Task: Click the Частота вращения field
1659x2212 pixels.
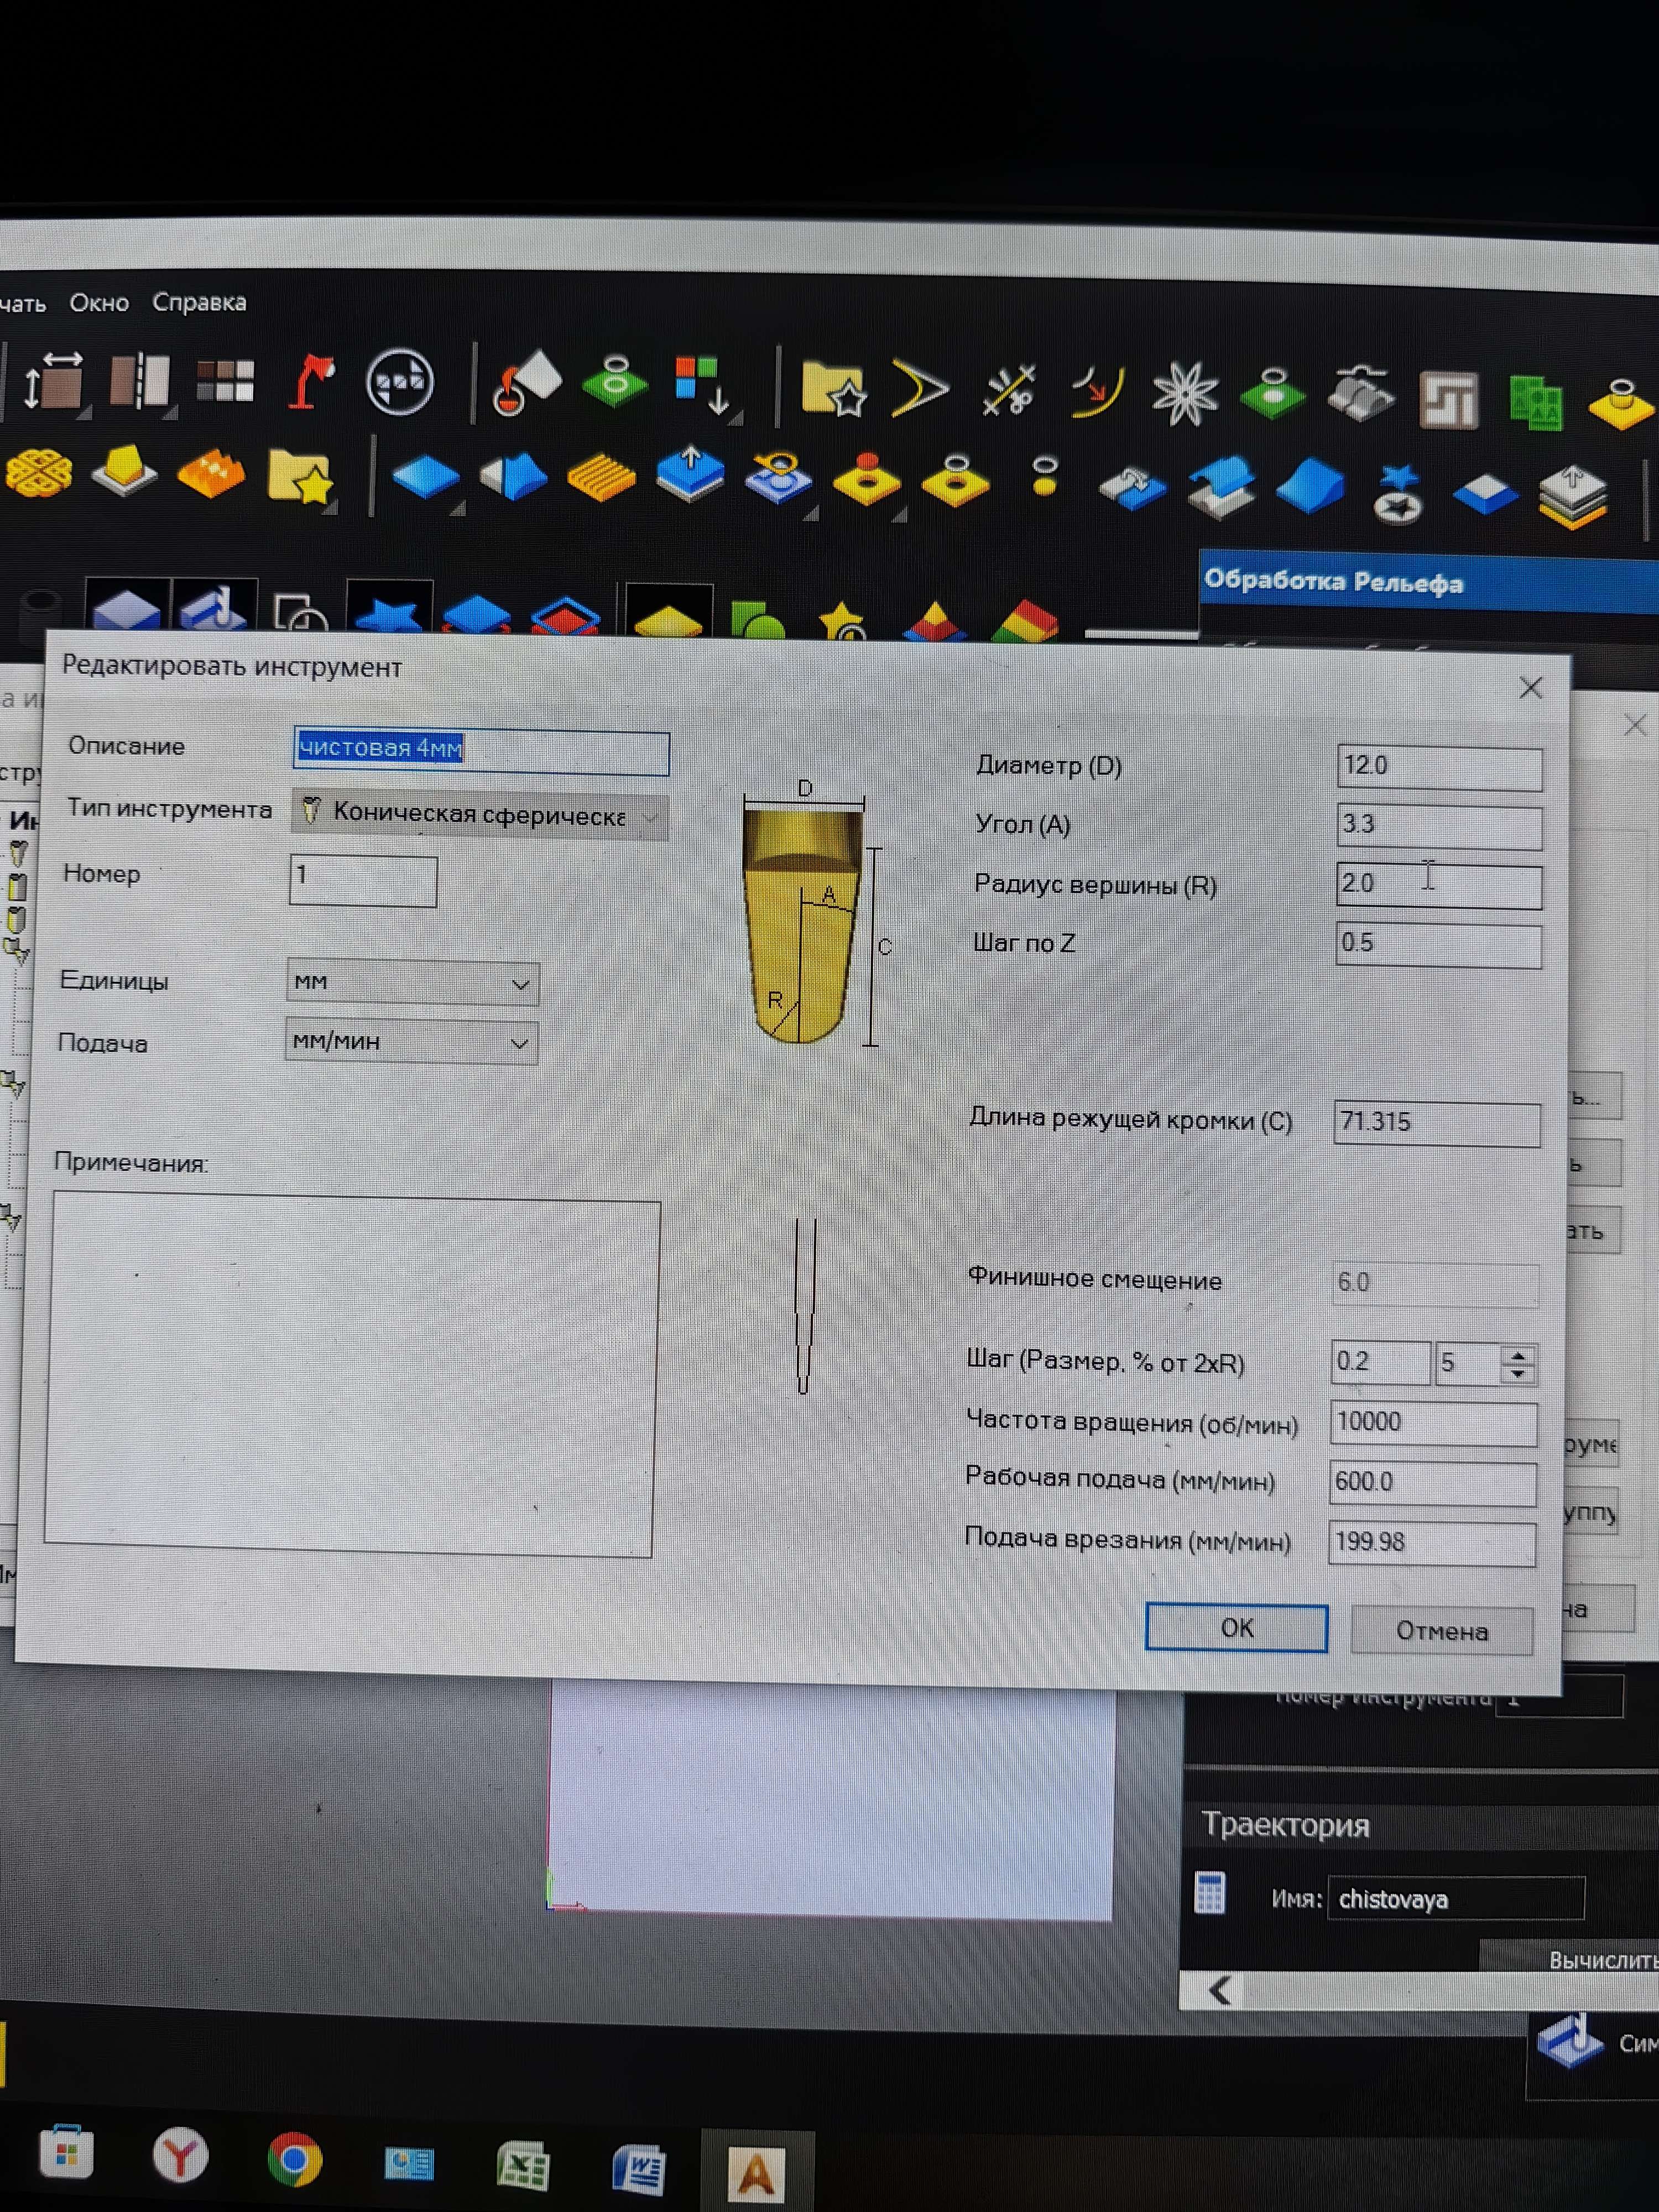Action: pos(1433,1423)
